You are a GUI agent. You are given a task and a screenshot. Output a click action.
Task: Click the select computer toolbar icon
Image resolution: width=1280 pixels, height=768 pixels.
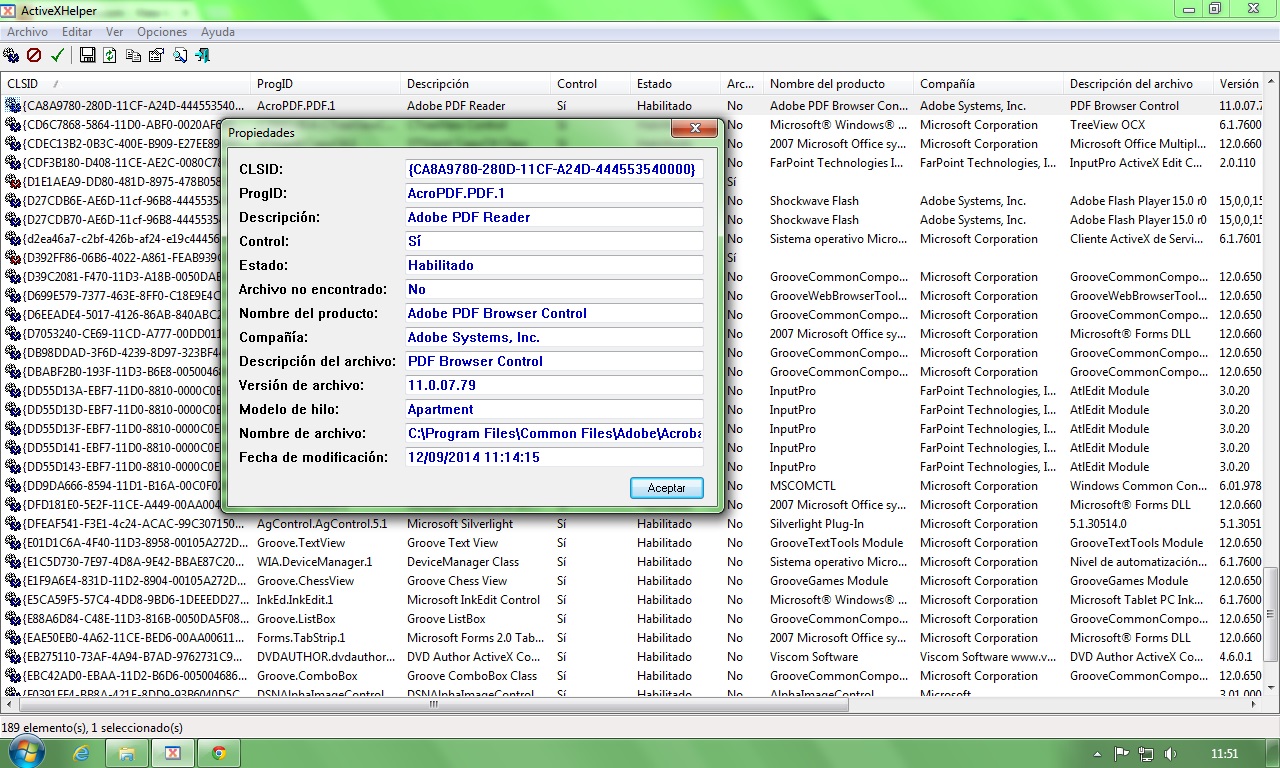[x=11, y=56]
